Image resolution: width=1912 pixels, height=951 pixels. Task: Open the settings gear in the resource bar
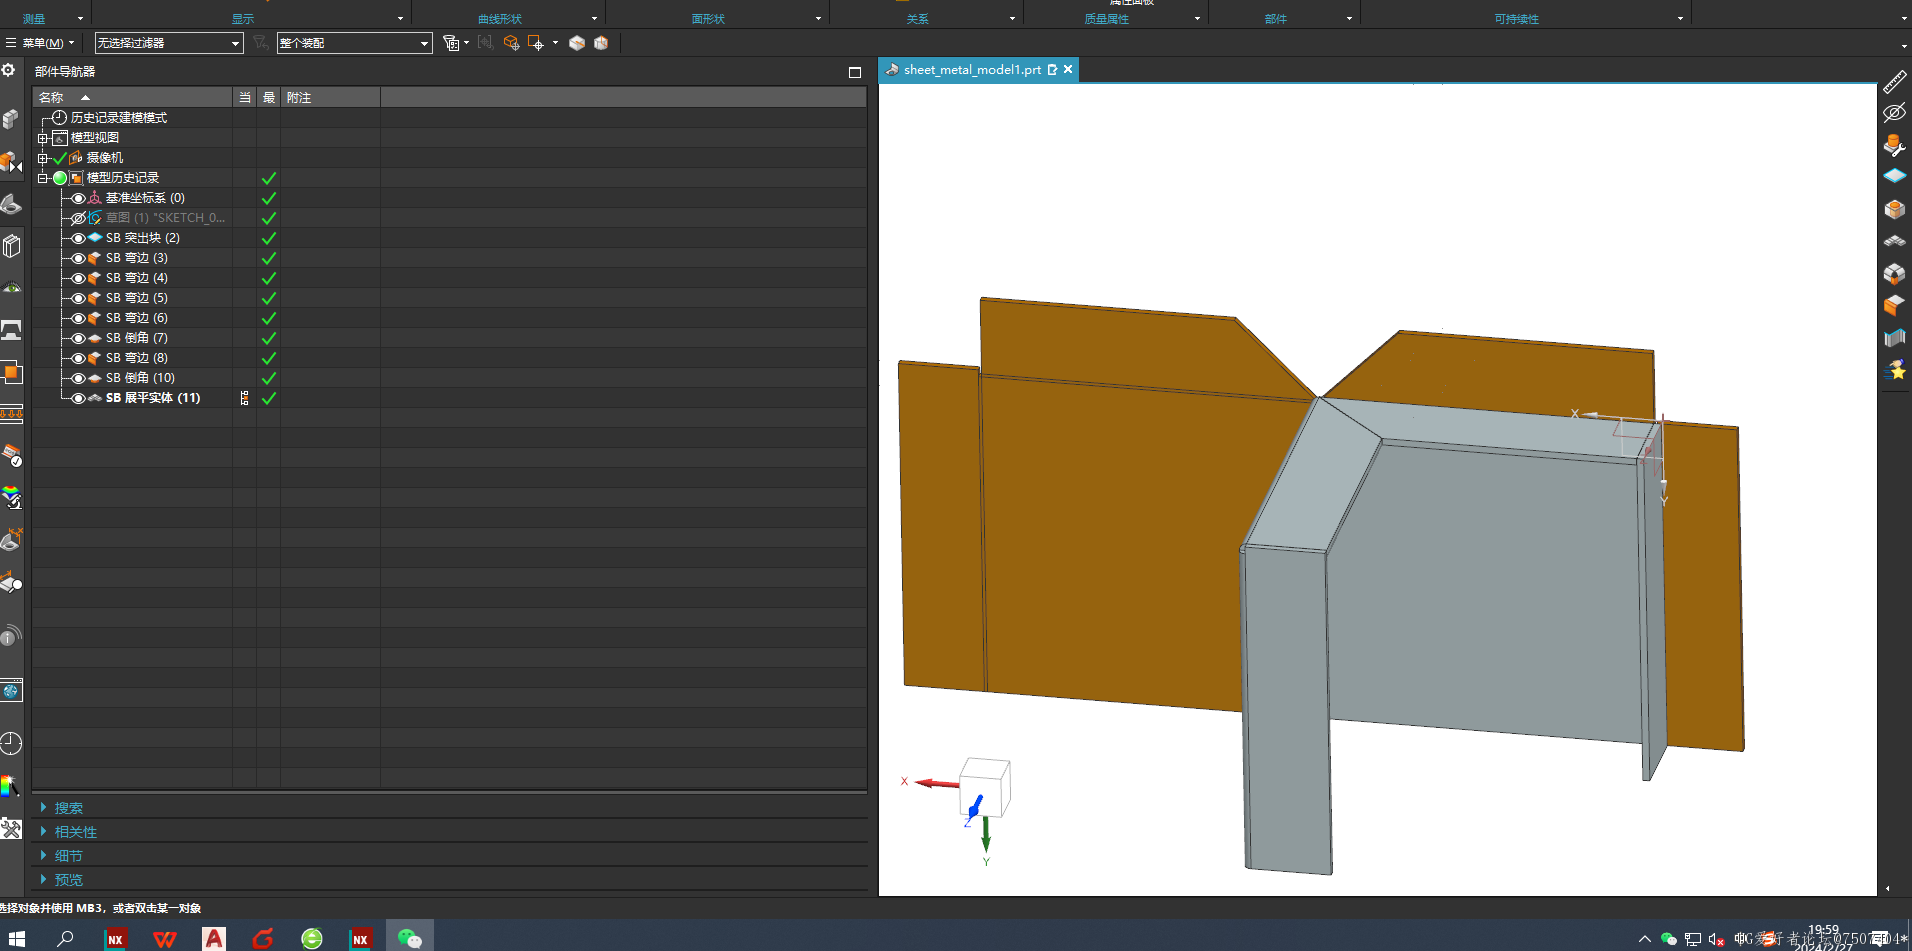(9, 70)
